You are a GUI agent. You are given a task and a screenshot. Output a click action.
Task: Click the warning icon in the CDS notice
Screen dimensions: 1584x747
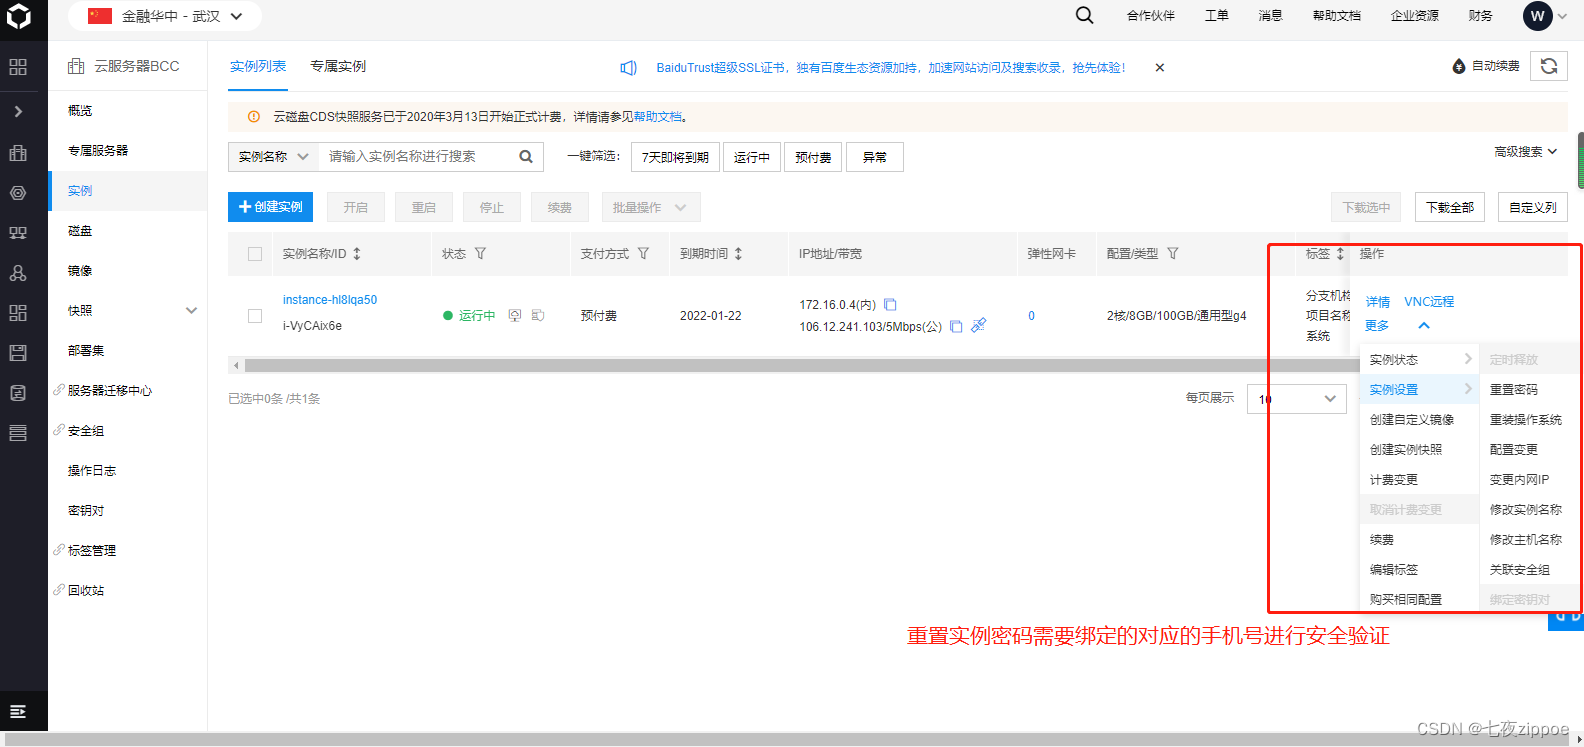click(x=254, y=117)
